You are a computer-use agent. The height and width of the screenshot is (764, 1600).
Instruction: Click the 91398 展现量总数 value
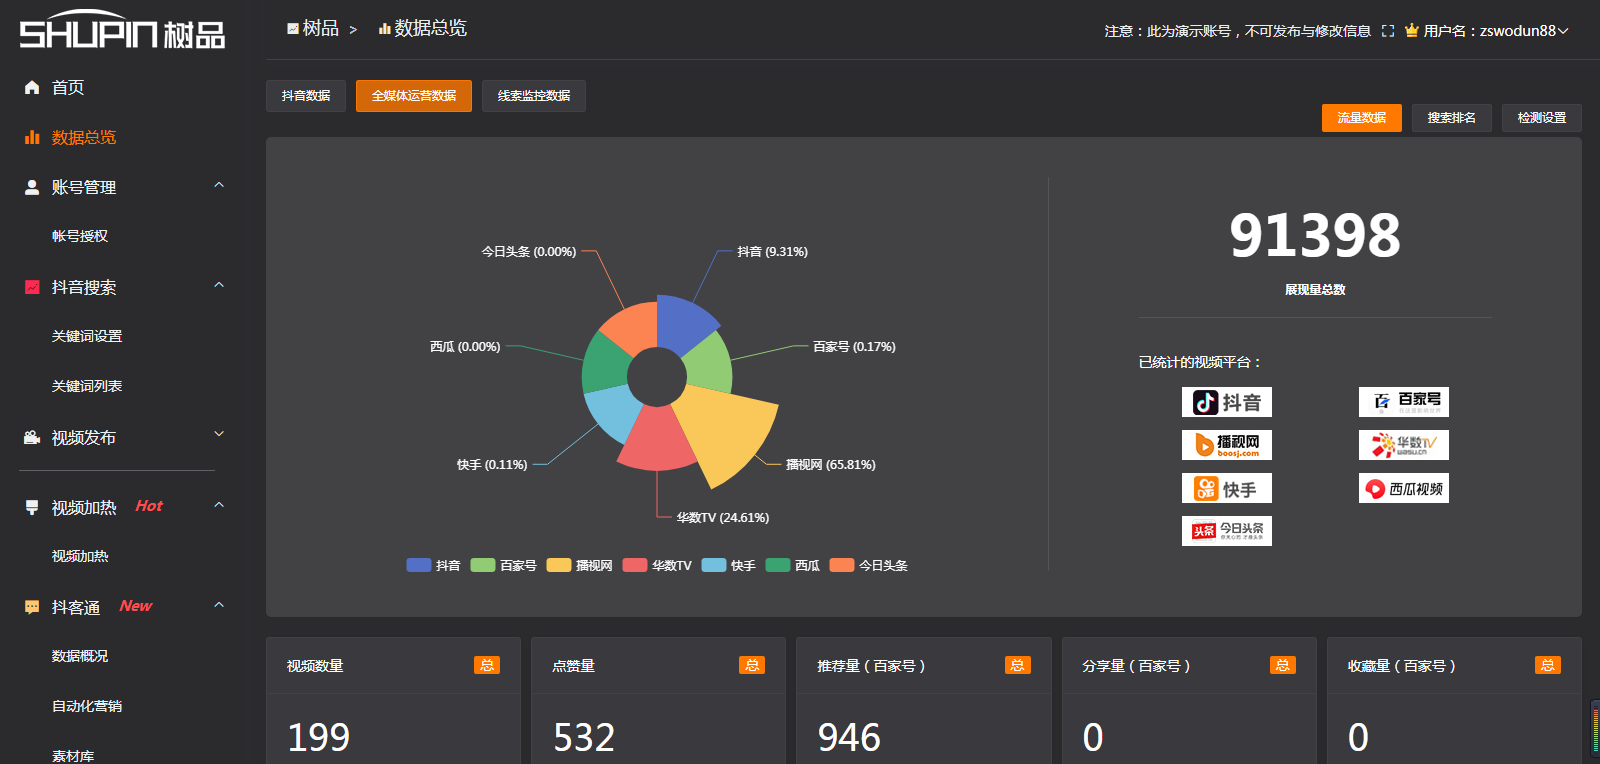(1315, 236)
